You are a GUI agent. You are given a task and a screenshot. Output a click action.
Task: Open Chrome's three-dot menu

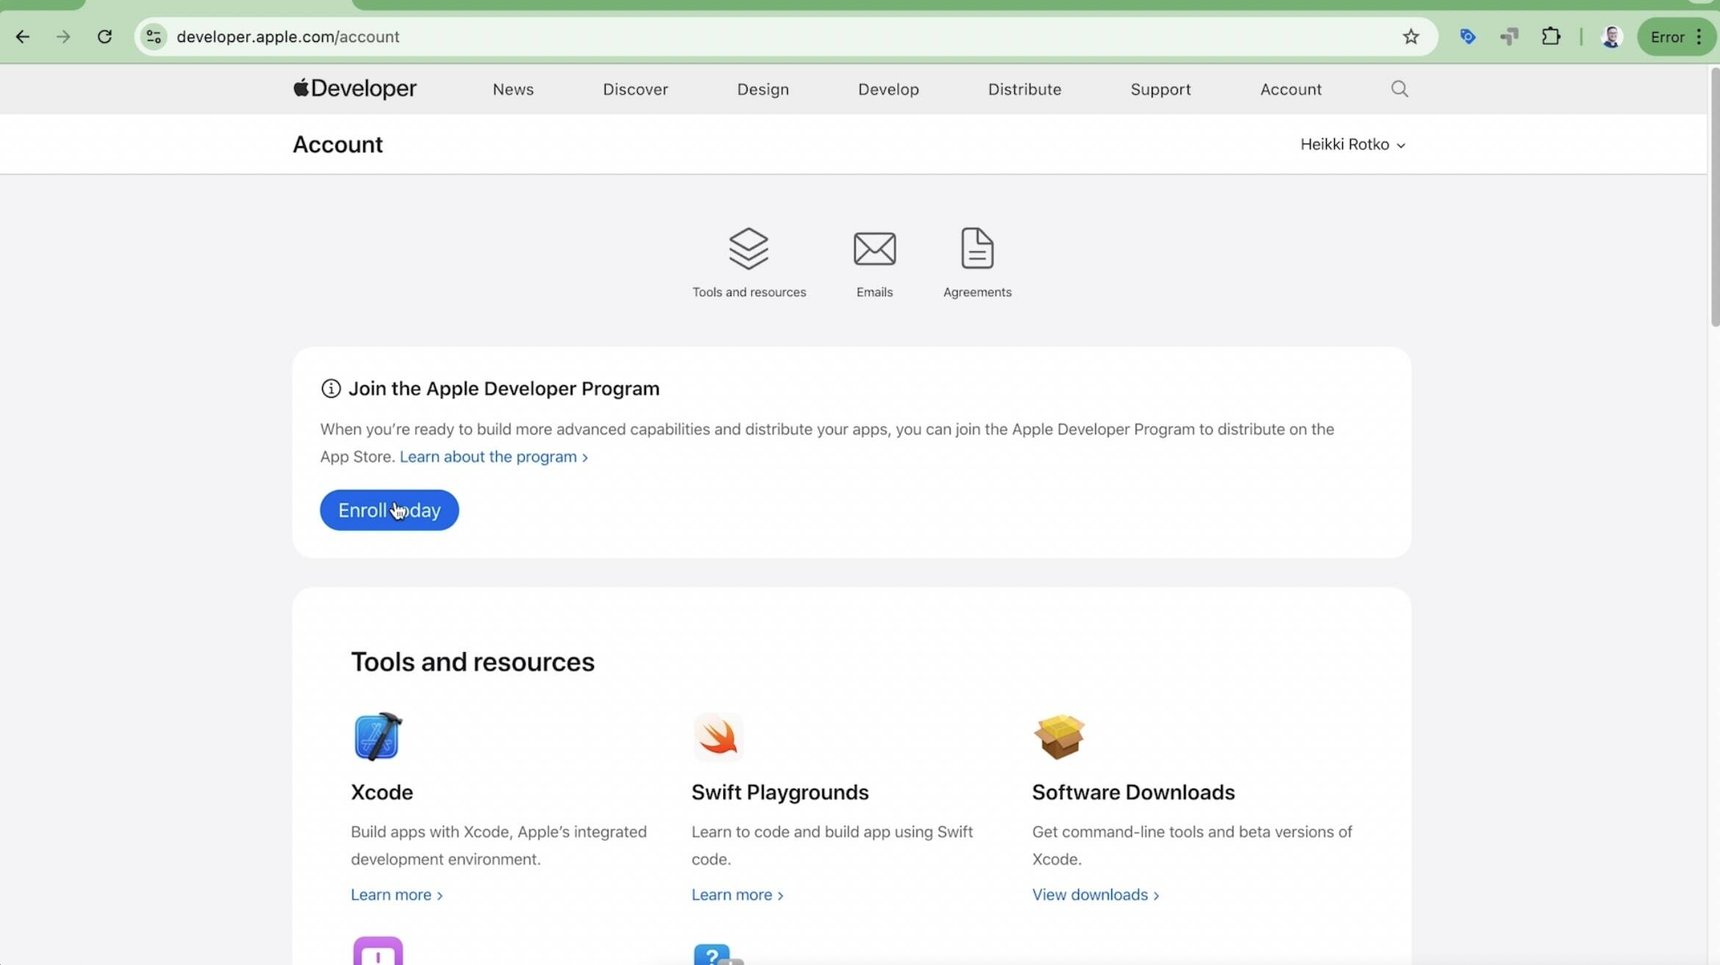(x=1698, y=36)
